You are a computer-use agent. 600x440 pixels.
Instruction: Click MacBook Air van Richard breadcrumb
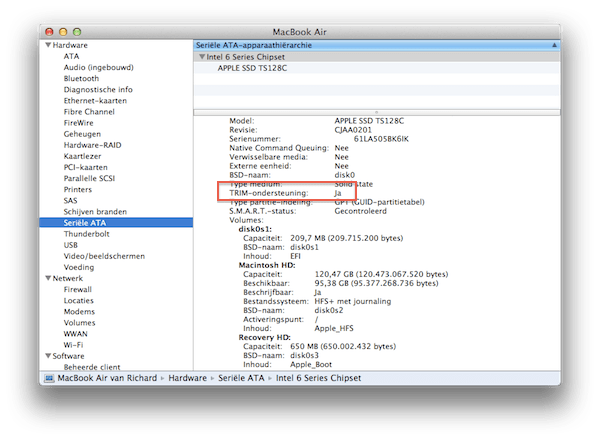(107, 378)
